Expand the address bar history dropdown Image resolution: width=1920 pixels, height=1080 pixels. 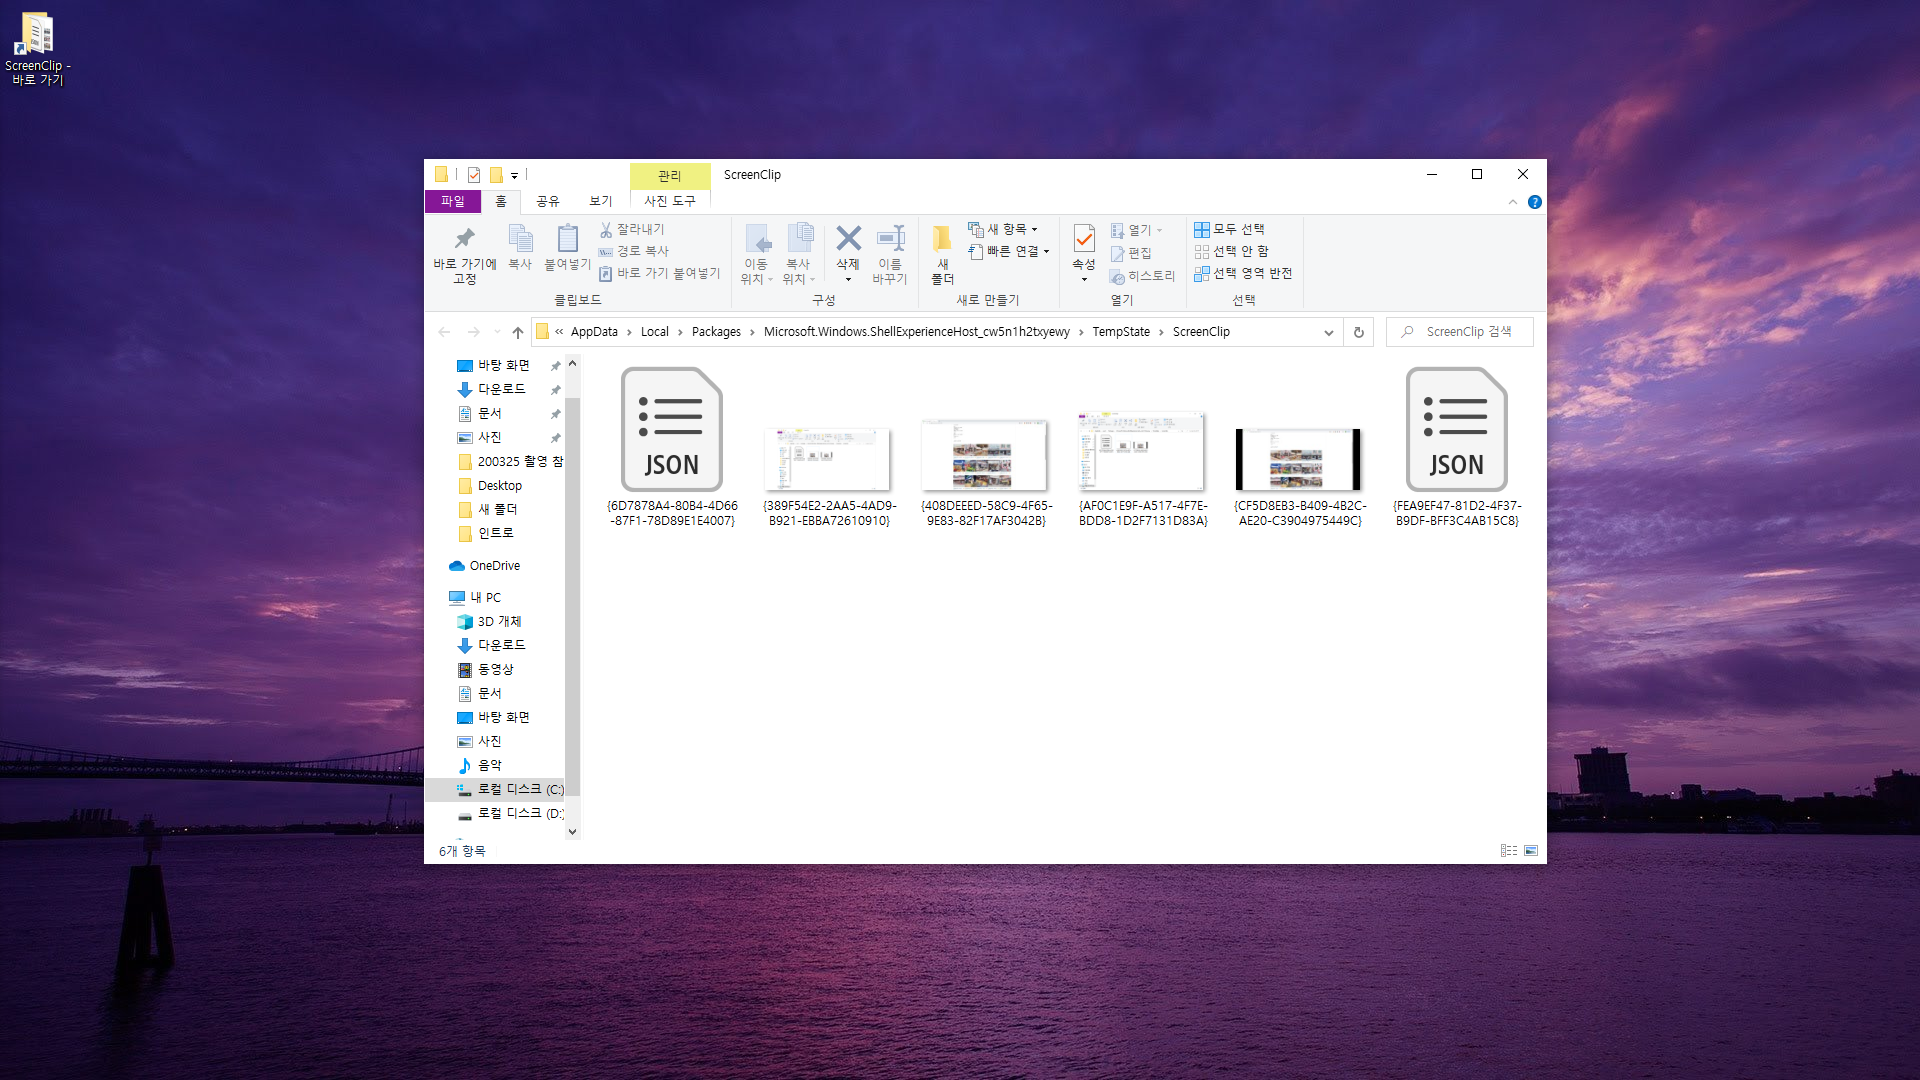click(1328, 332)
